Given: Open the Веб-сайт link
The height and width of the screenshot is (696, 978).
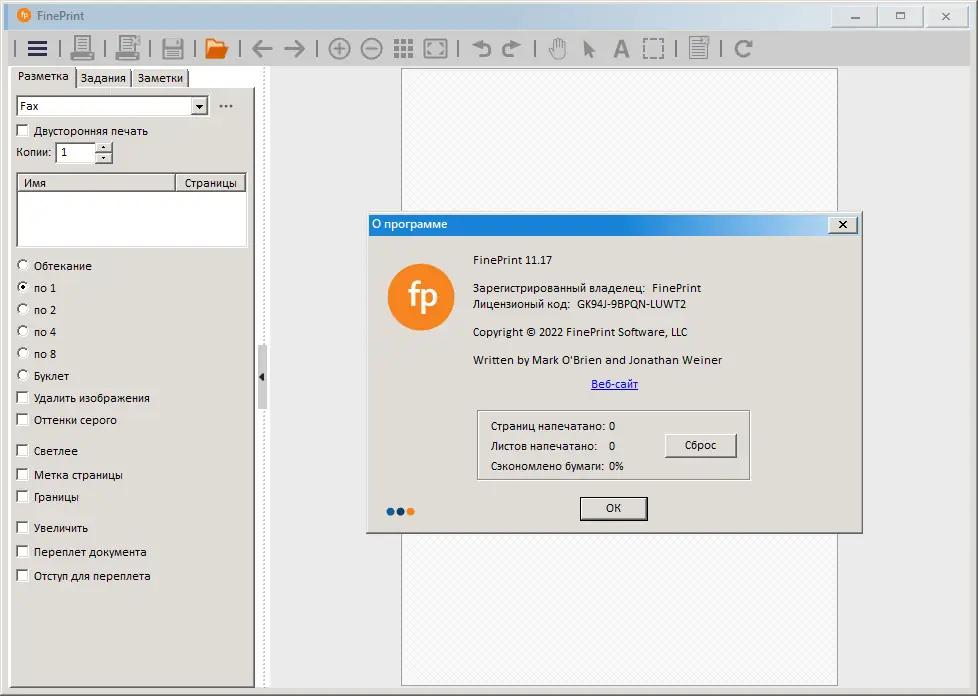Looking at the screenshot, I should 614,384.
